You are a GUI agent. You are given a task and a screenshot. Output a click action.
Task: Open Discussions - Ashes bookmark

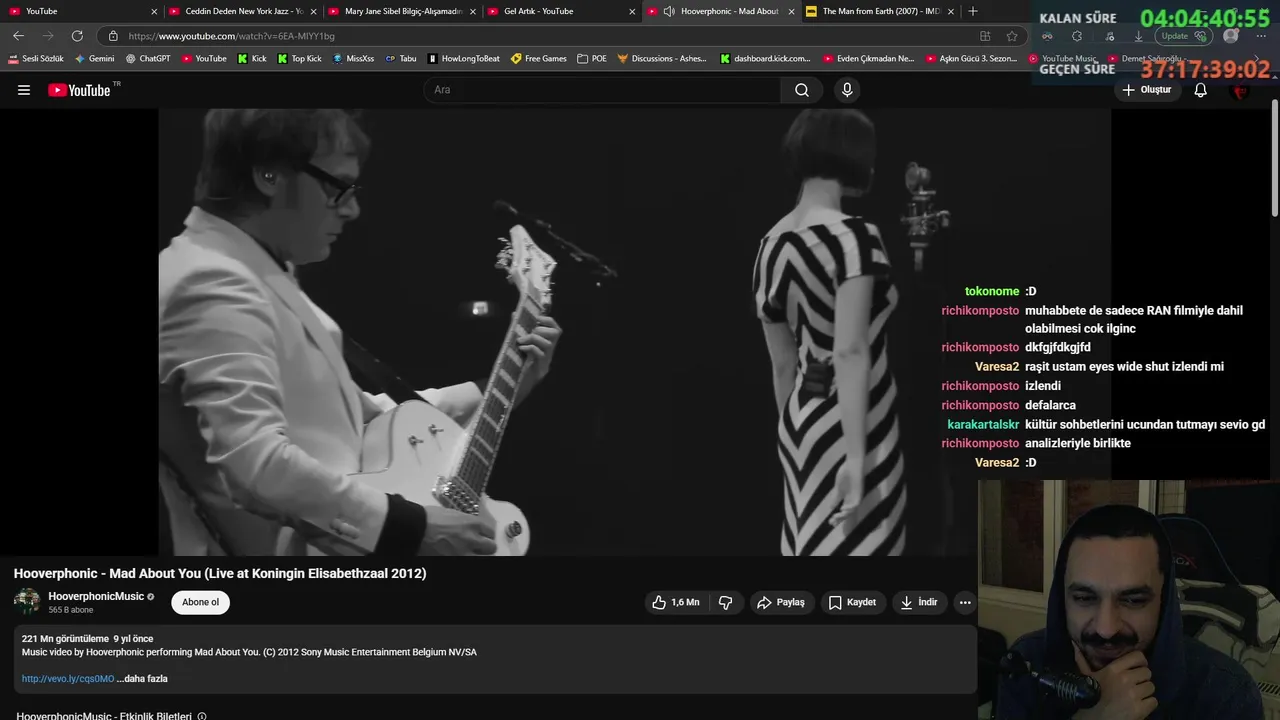coord(662,59)
